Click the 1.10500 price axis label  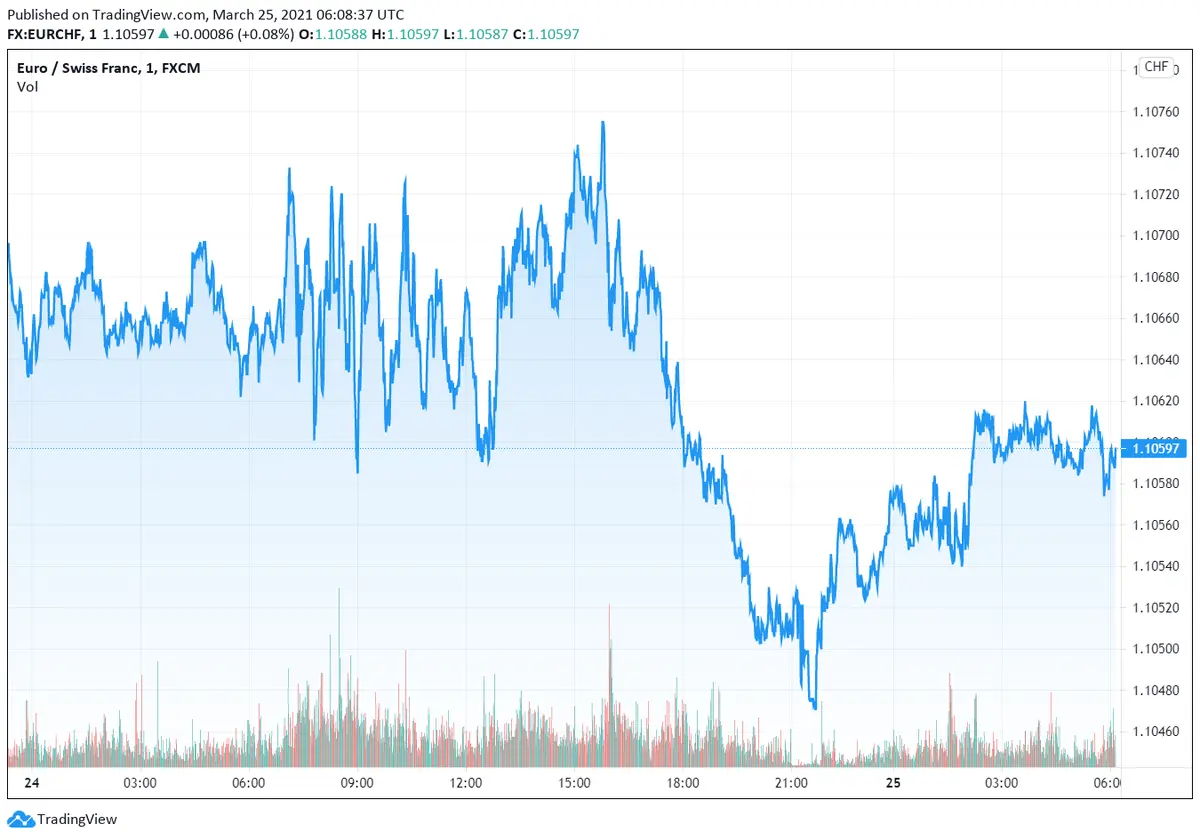[1156, 649]
